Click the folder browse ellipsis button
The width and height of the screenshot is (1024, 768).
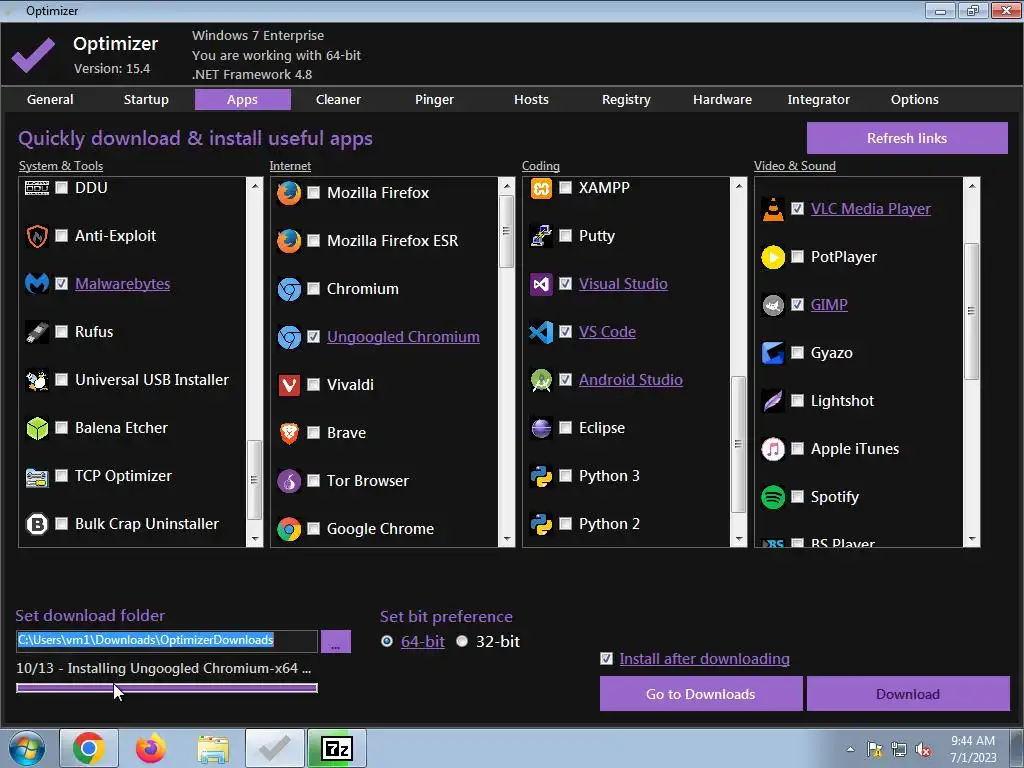click(336, 641)
